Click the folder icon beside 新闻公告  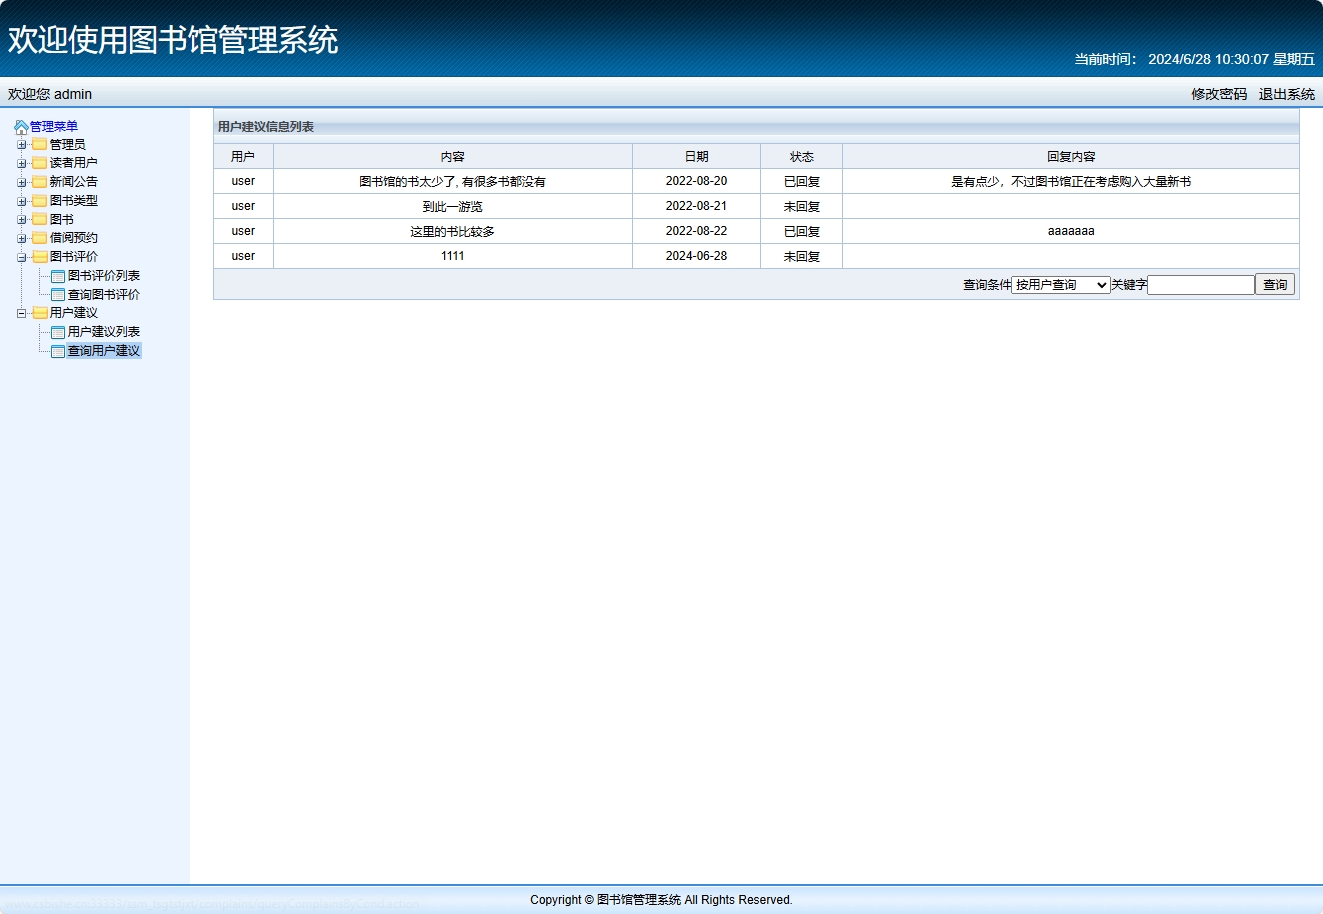(37, 181)
